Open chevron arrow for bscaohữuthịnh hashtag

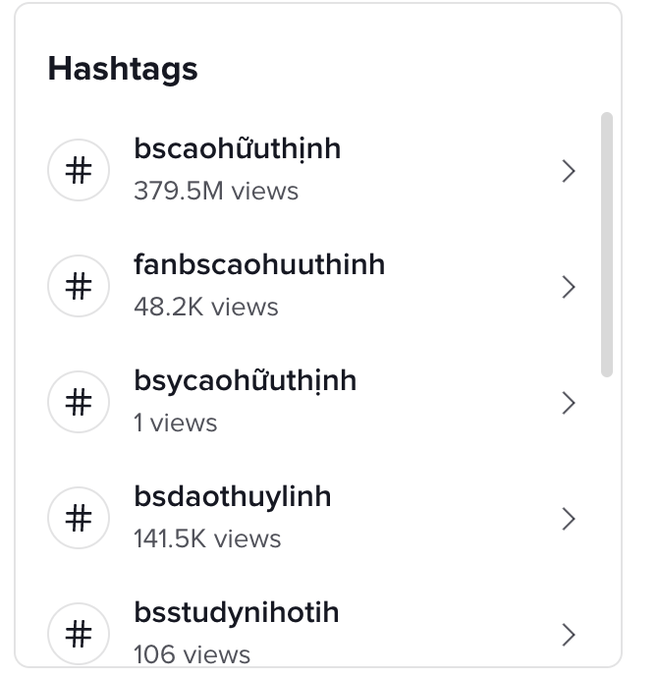(x=568, y=171)
